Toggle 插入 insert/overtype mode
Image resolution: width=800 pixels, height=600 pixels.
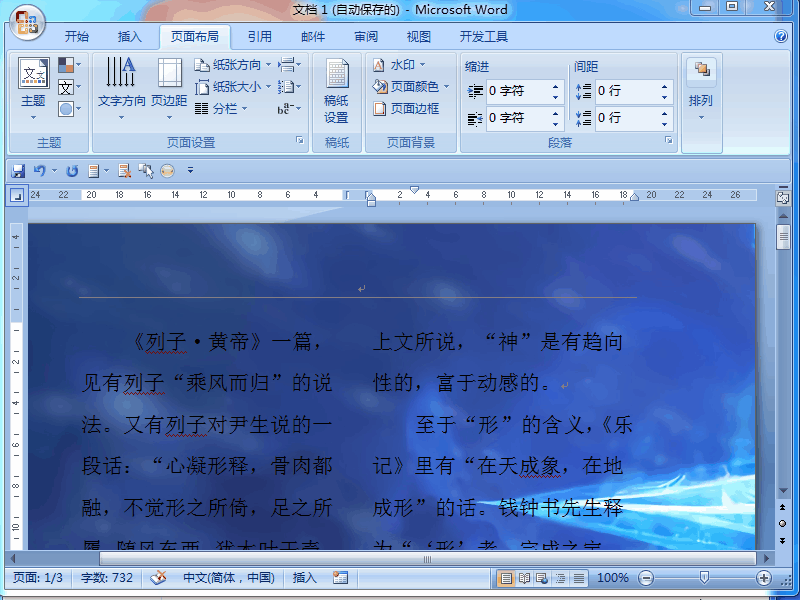coord(305,578)
